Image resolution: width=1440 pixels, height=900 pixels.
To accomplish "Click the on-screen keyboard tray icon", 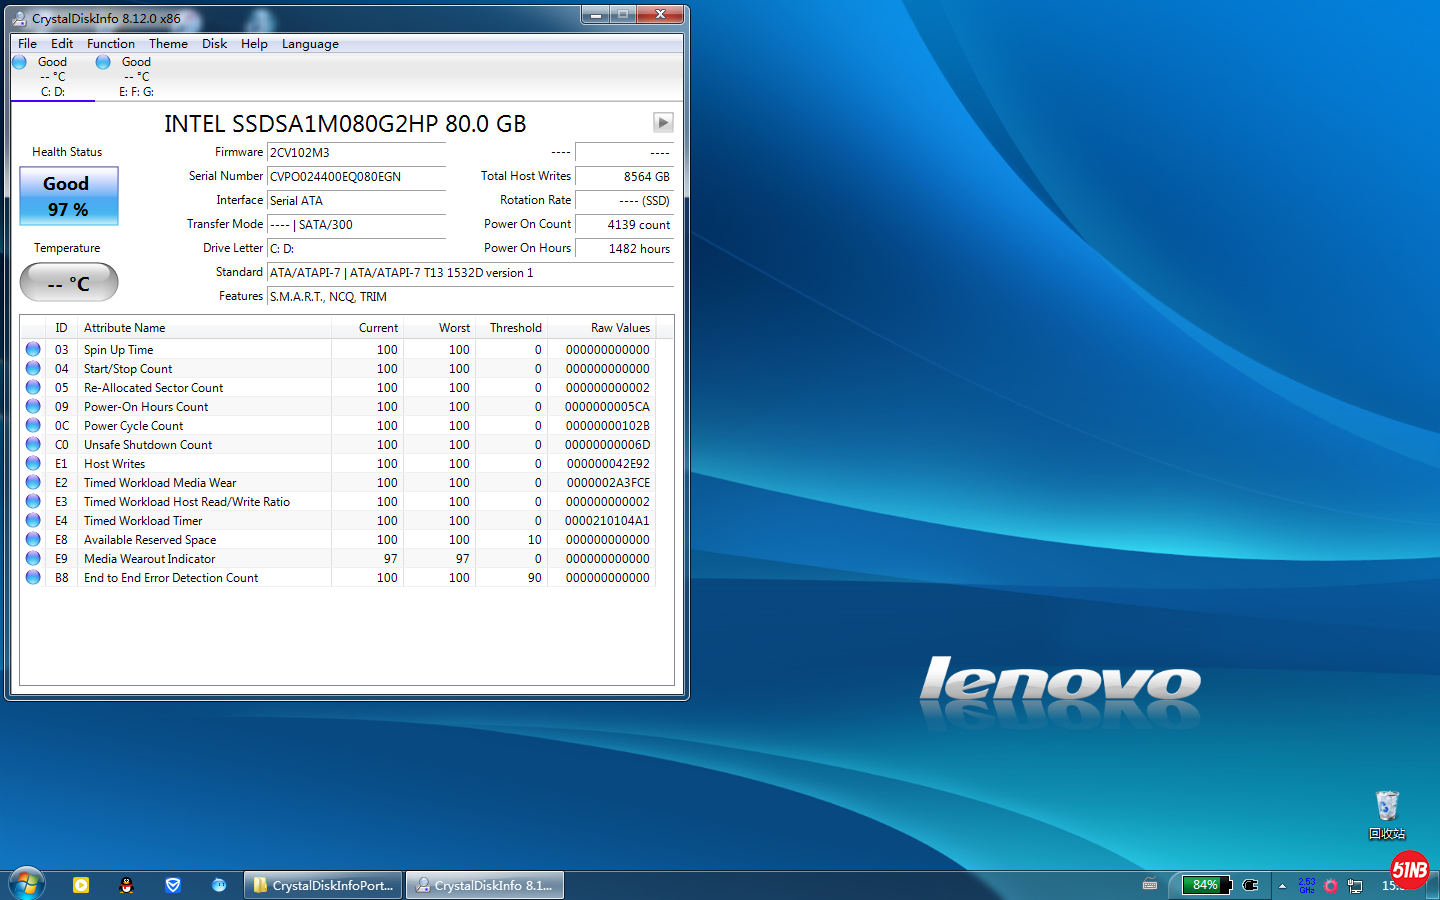I will point(1150,885).
